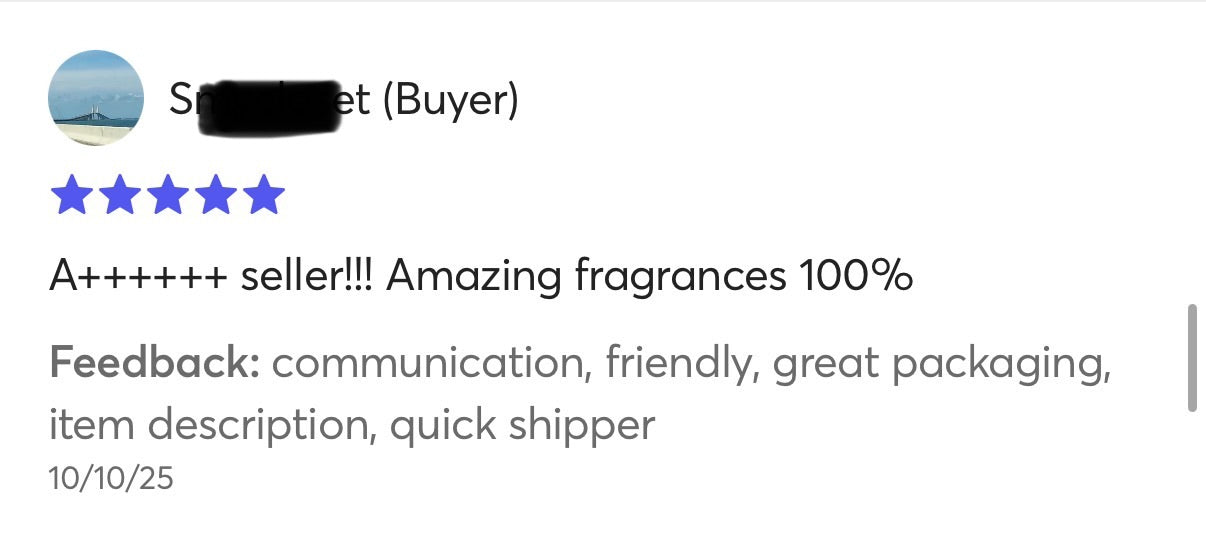Click the "(Buyer)" label

pyautogui.click(x=450, y=100)
